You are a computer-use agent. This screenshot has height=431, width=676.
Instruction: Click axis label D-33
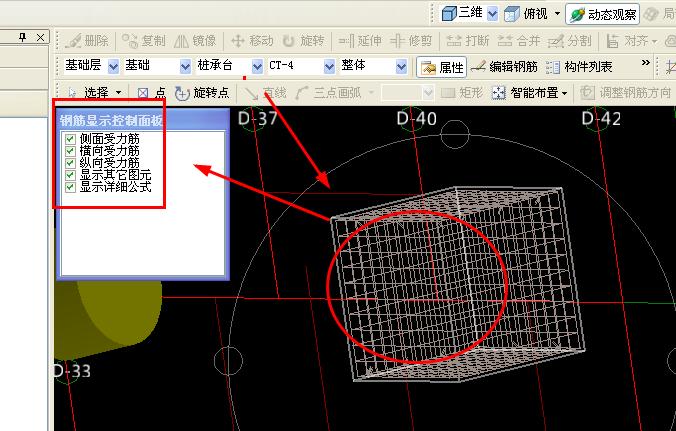pos(72,371)
